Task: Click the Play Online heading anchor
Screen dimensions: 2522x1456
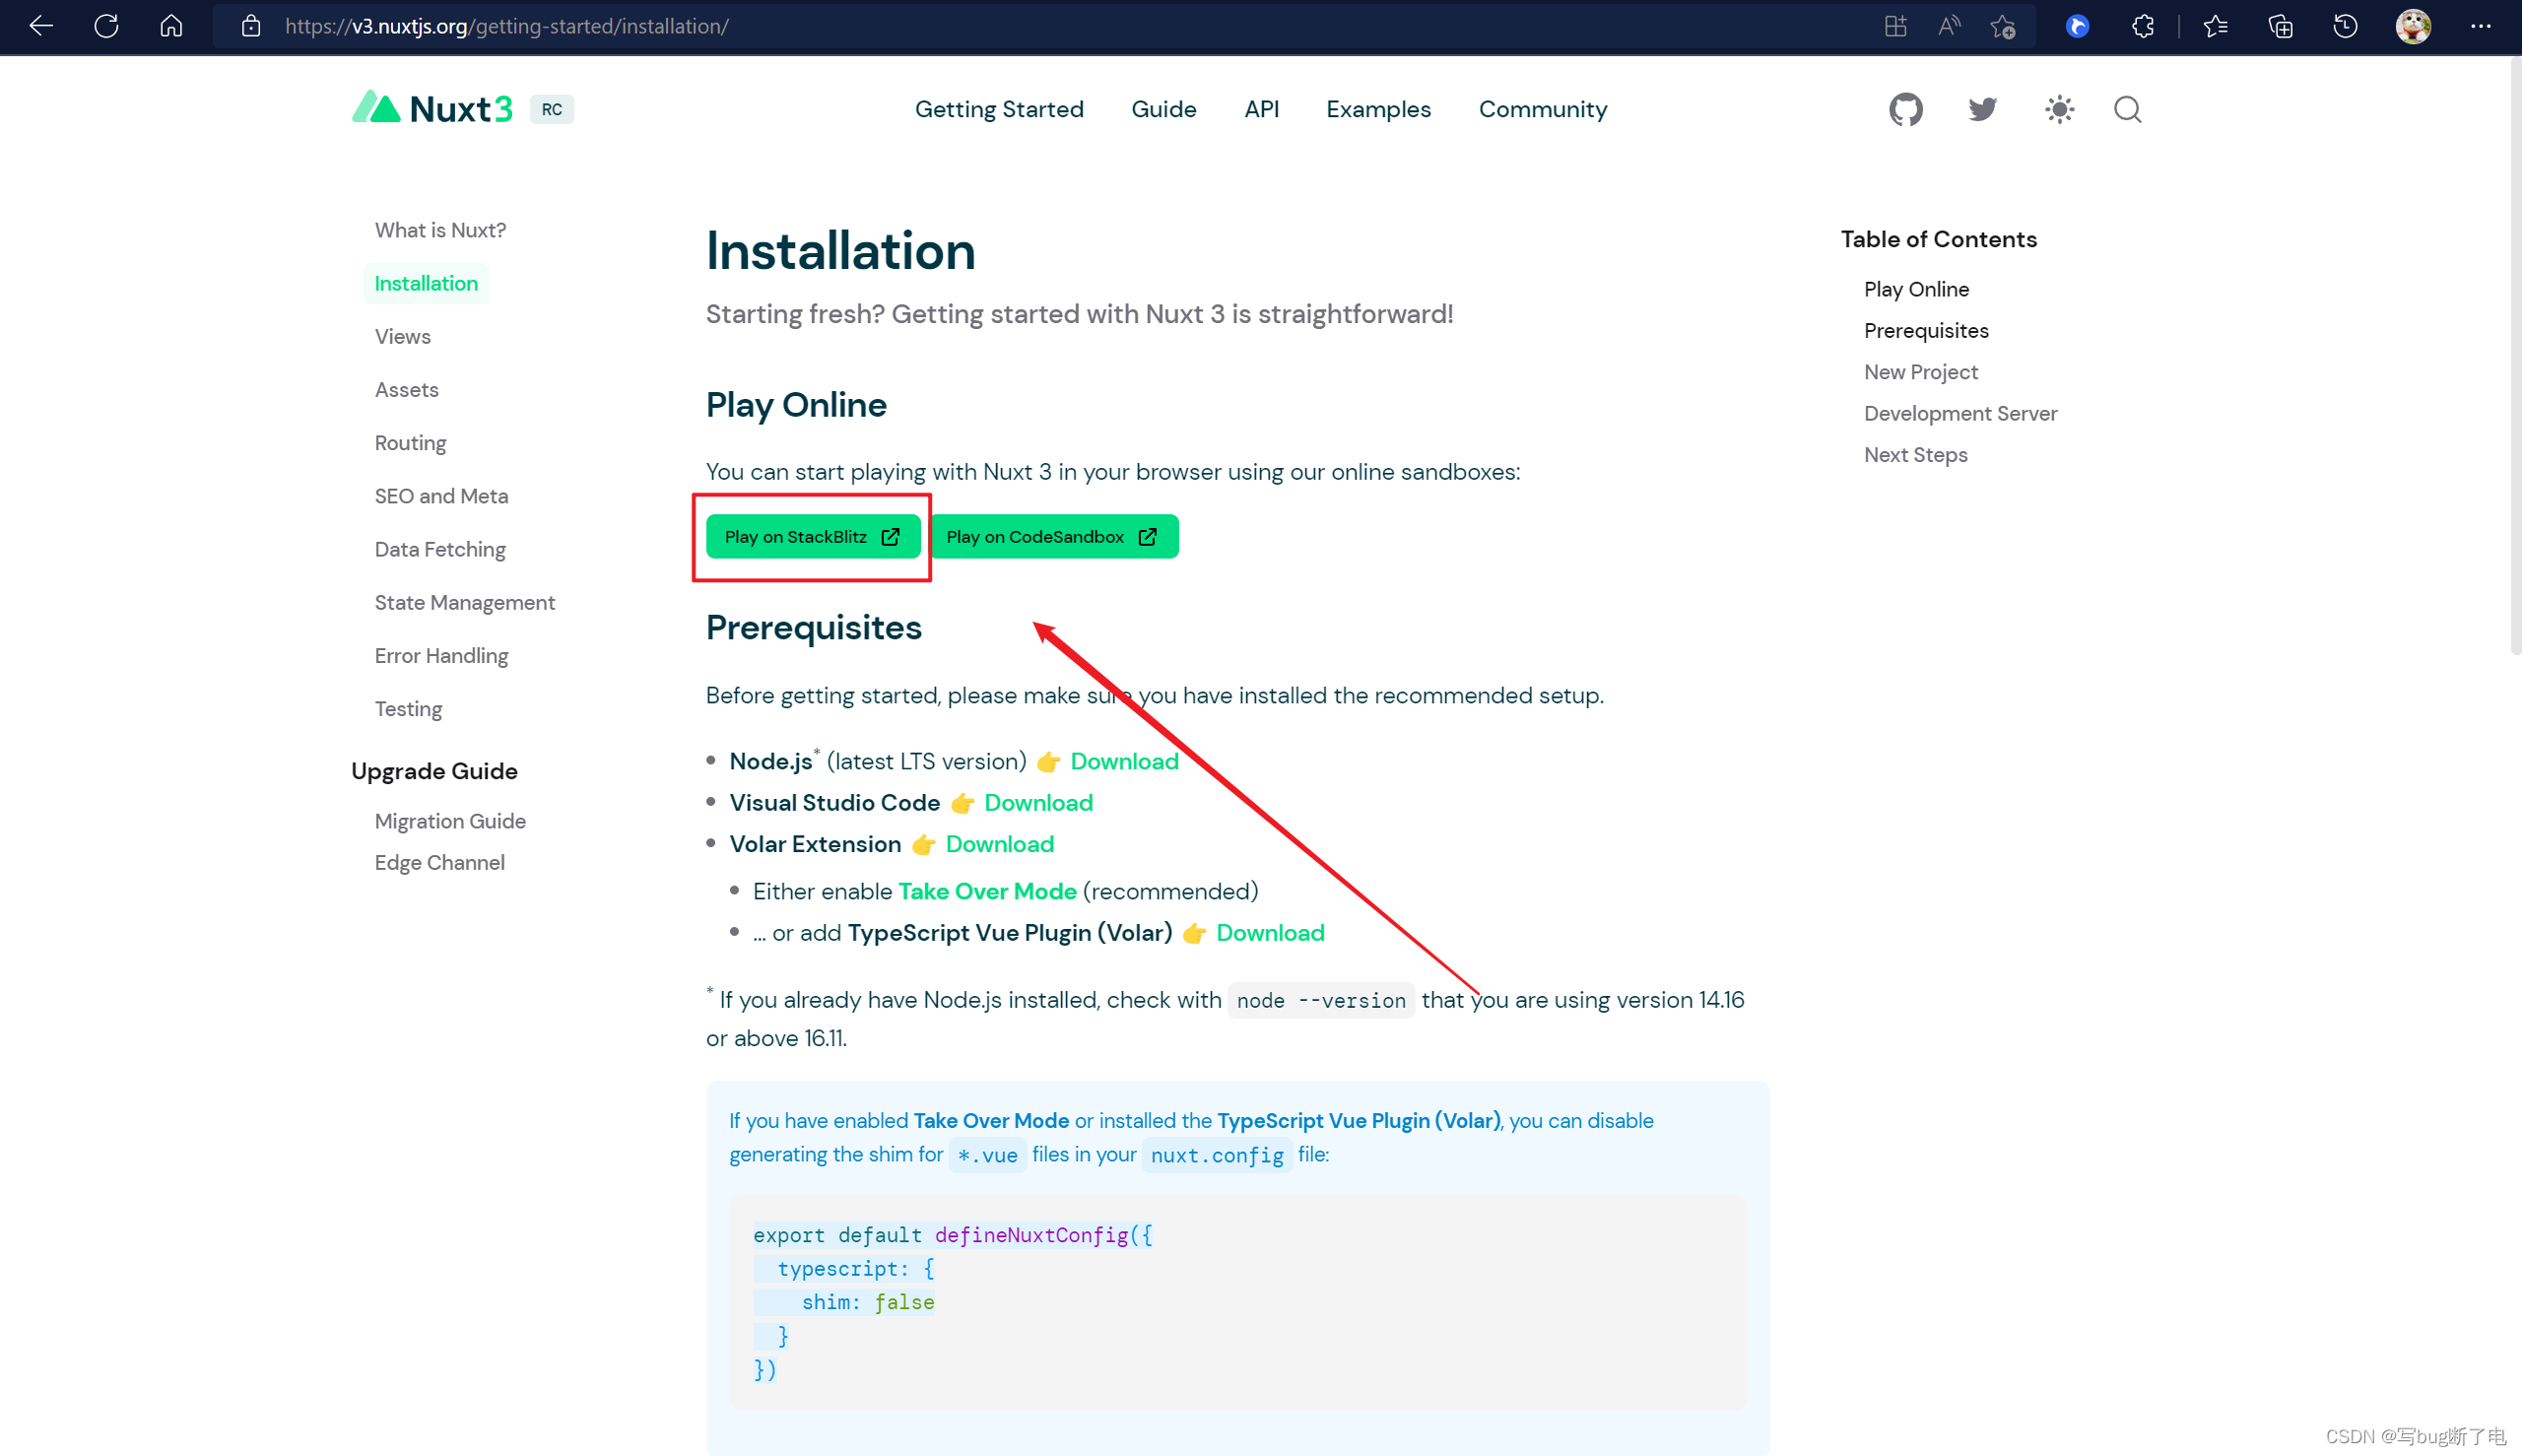Action: click(796, 404)
